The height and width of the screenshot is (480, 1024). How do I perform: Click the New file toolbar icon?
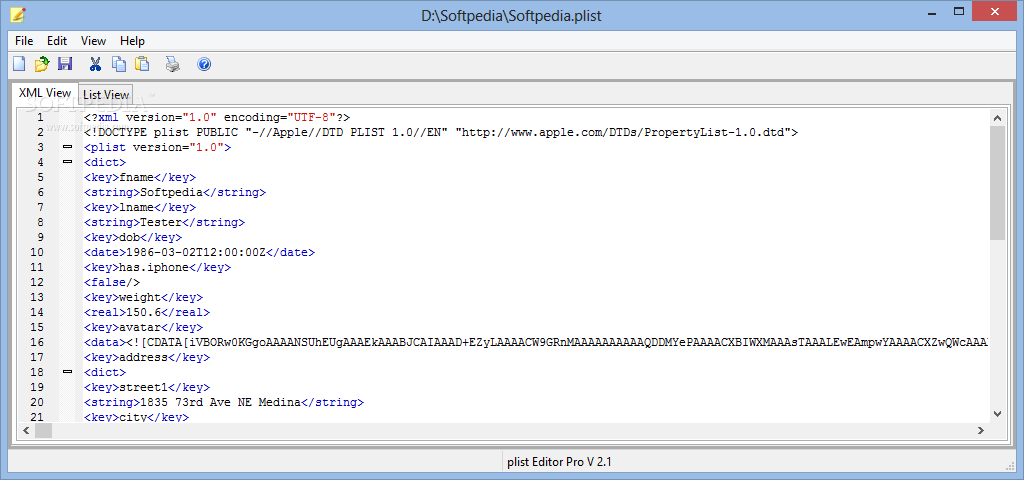point(20,64)
